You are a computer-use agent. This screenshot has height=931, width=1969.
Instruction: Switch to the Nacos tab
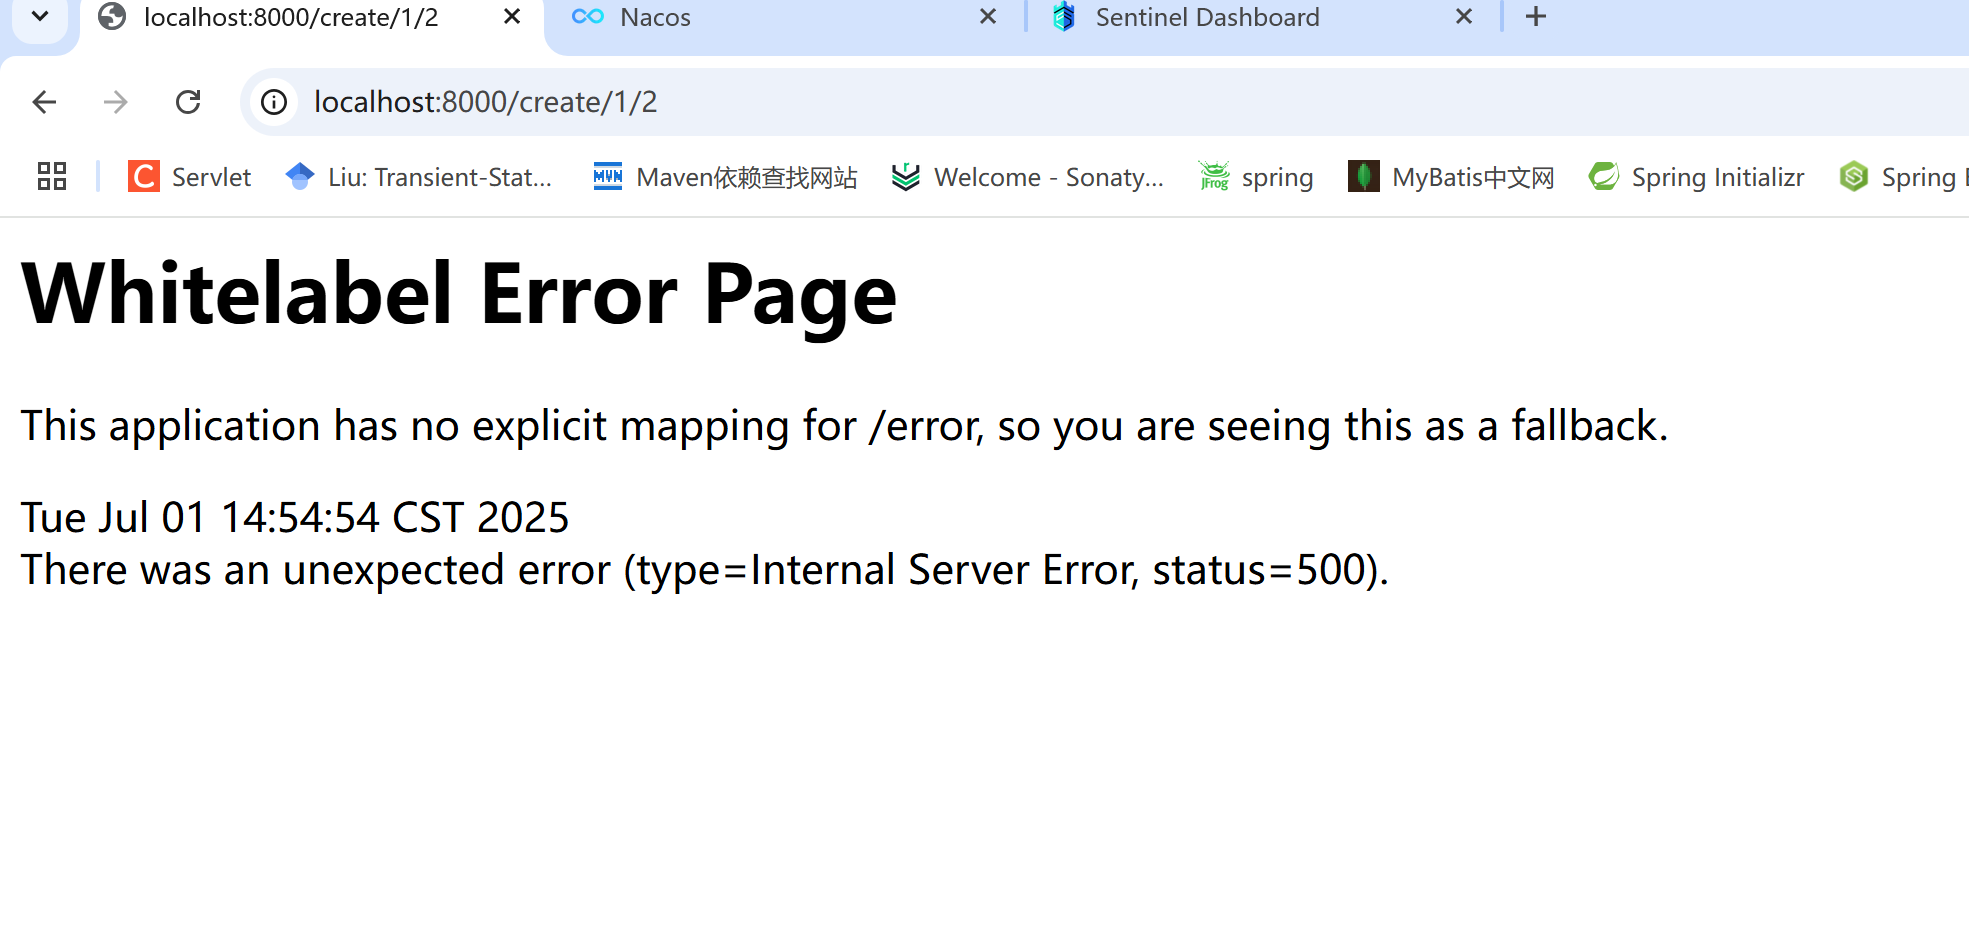click(x=785, y=18)
